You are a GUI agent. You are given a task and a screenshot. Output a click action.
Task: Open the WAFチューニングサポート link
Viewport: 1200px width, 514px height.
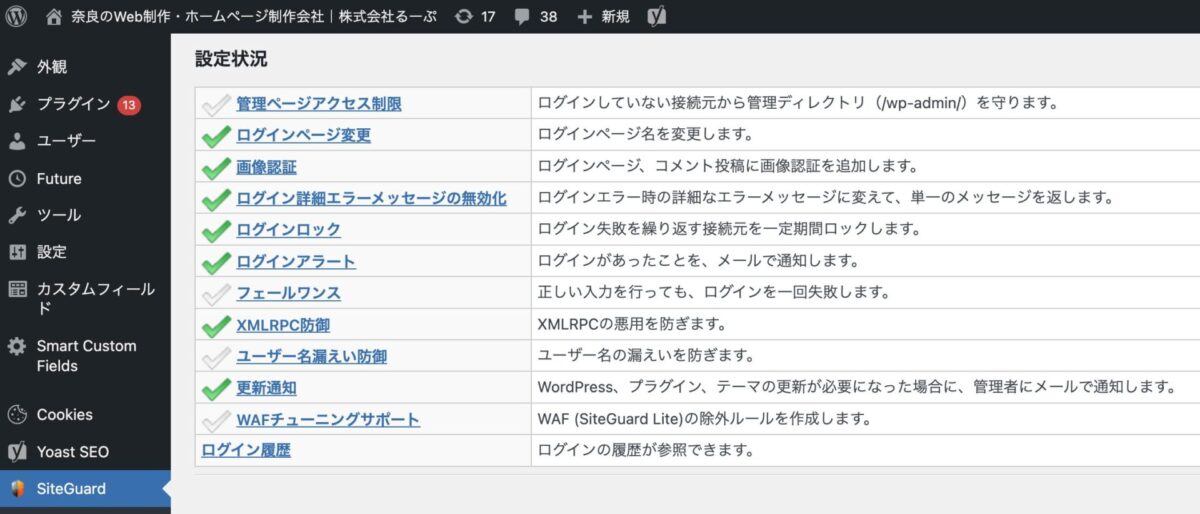[328, 420]
